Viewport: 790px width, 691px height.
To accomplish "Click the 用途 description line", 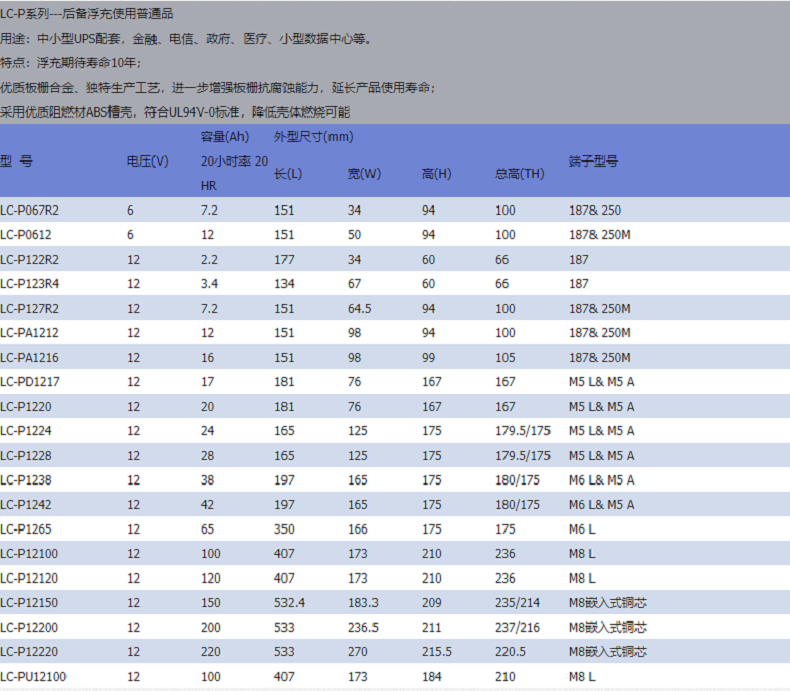I will click(186, 39).
